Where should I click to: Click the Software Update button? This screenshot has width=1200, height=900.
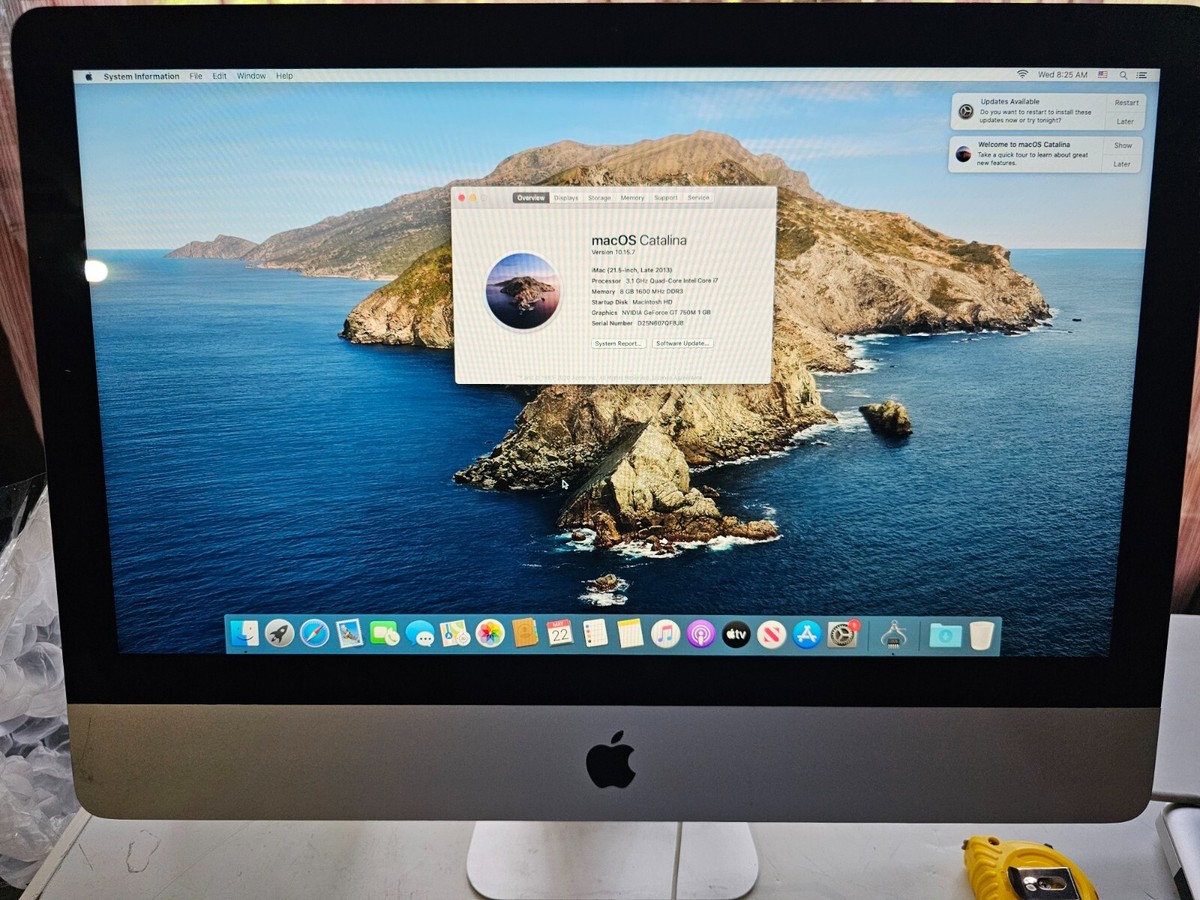683,343
